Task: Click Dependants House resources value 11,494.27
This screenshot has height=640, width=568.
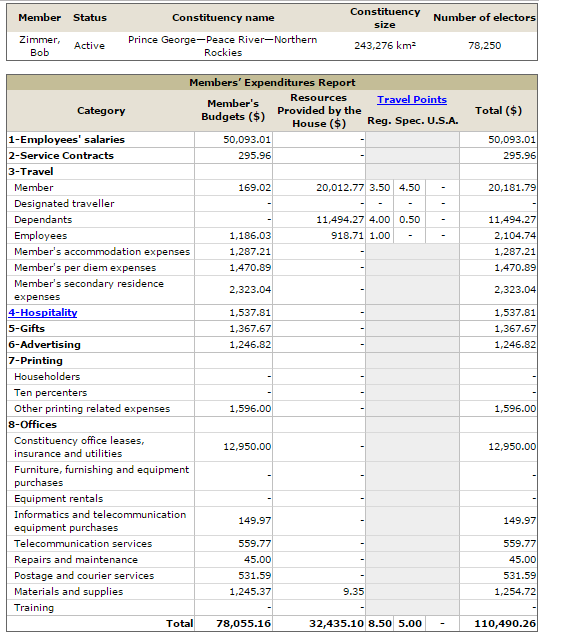Action: (x=340, y=220)
